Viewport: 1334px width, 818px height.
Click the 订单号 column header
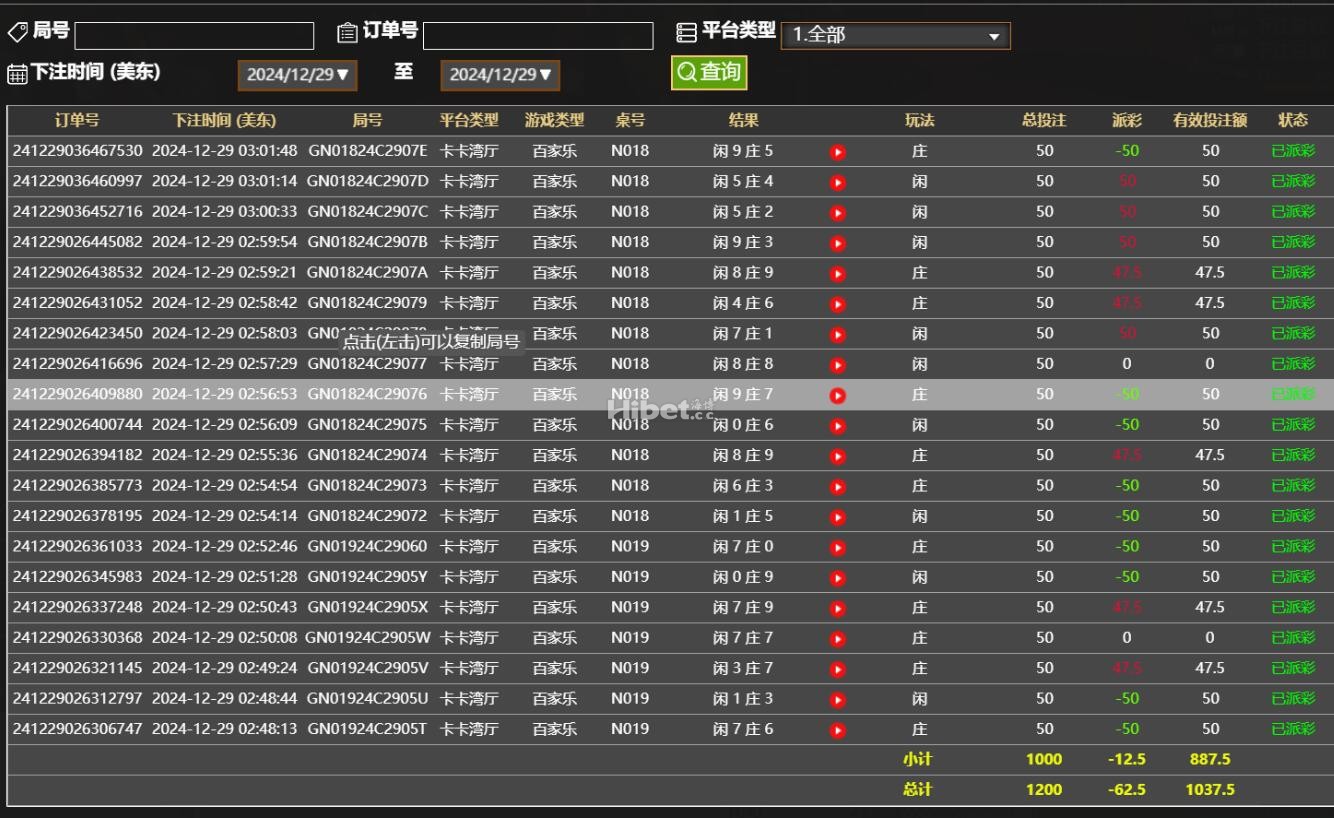tap(77, 120)
